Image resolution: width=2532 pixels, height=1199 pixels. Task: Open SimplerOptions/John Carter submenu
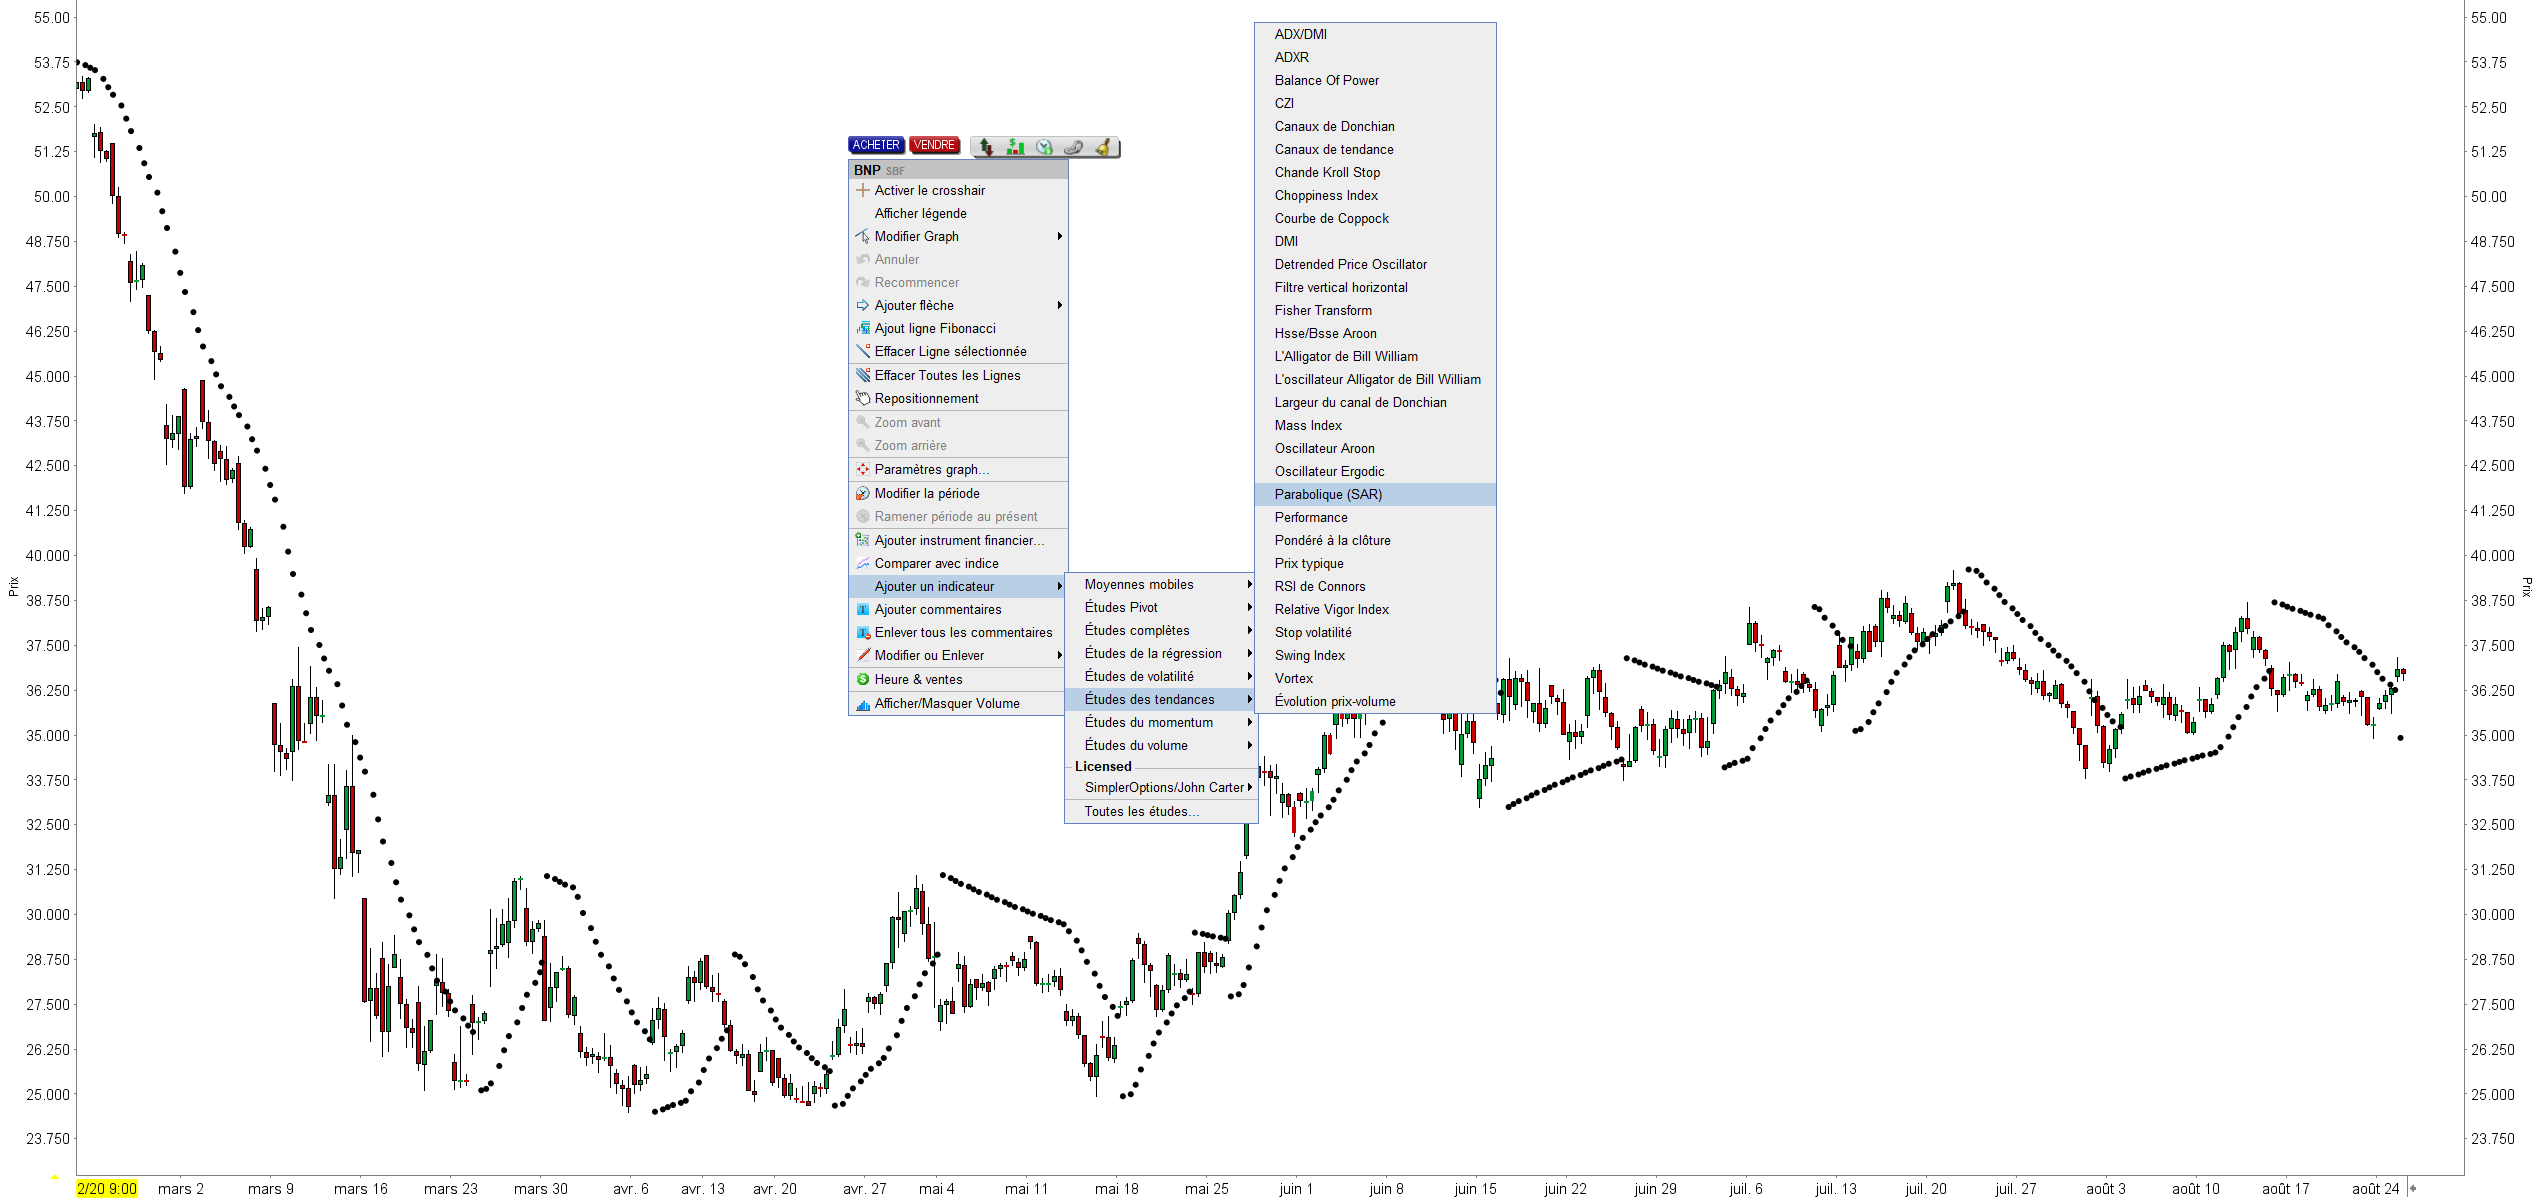[x=1160, y=787]
